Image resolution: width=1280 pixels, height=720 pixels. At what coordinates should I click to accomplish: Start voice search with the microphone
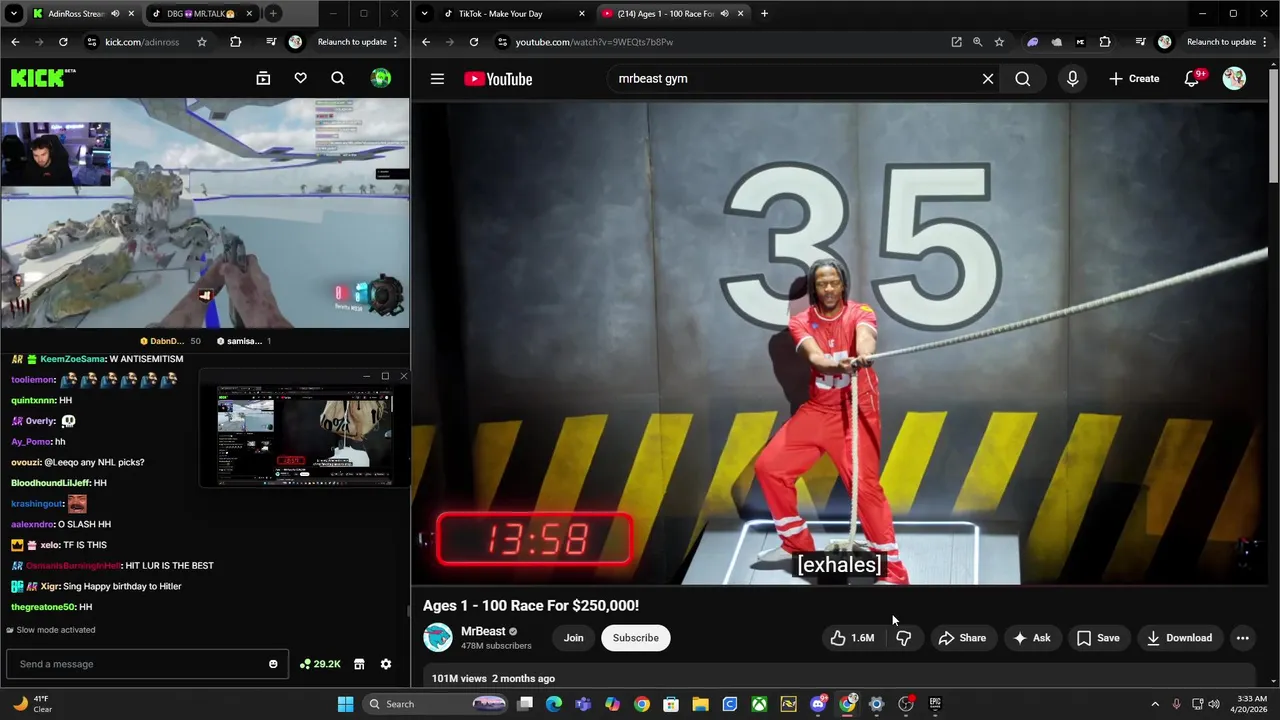click(x=1072, y=79)
